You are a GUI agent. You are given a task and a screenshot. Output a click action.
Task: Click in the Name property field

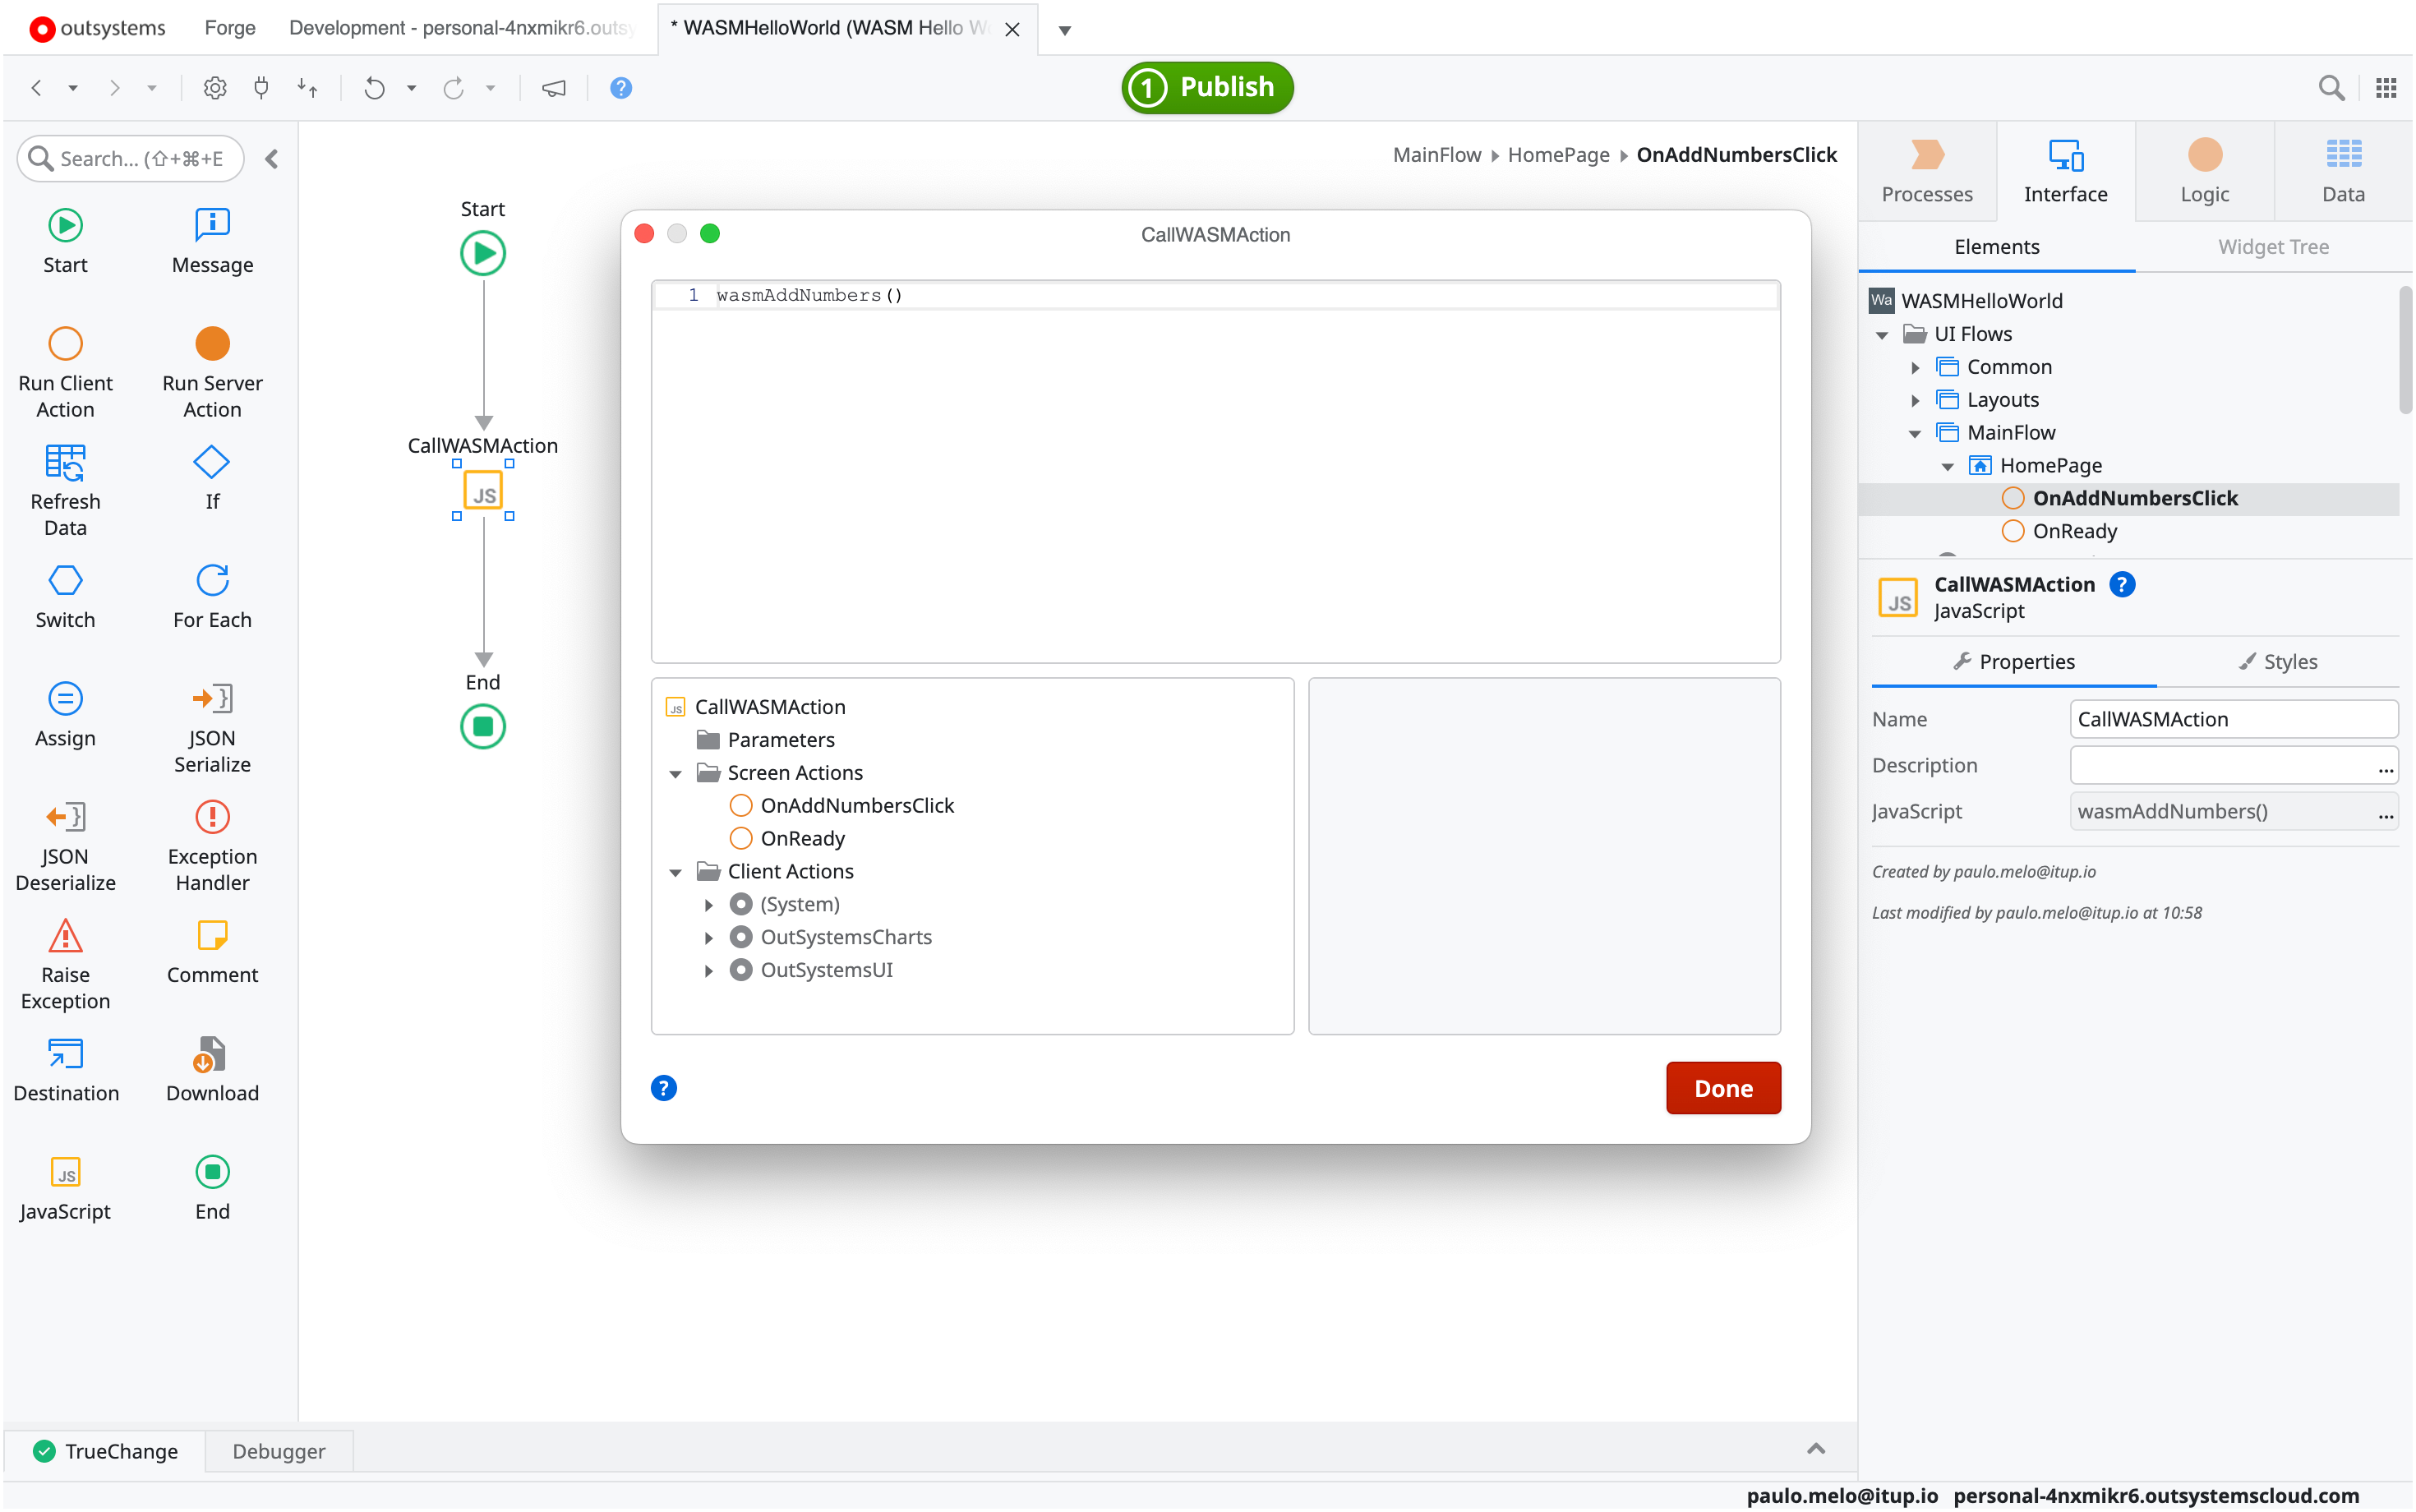point(2233,719)
